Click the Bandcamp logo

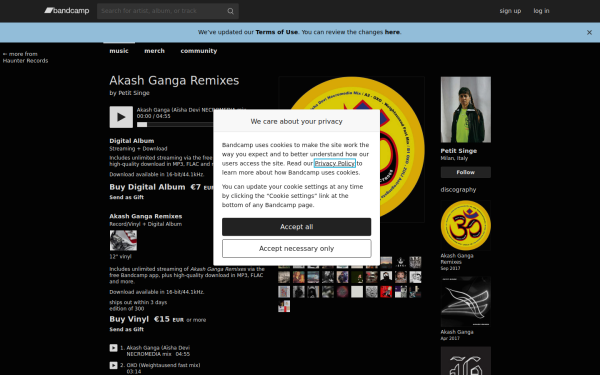(67, 11)
